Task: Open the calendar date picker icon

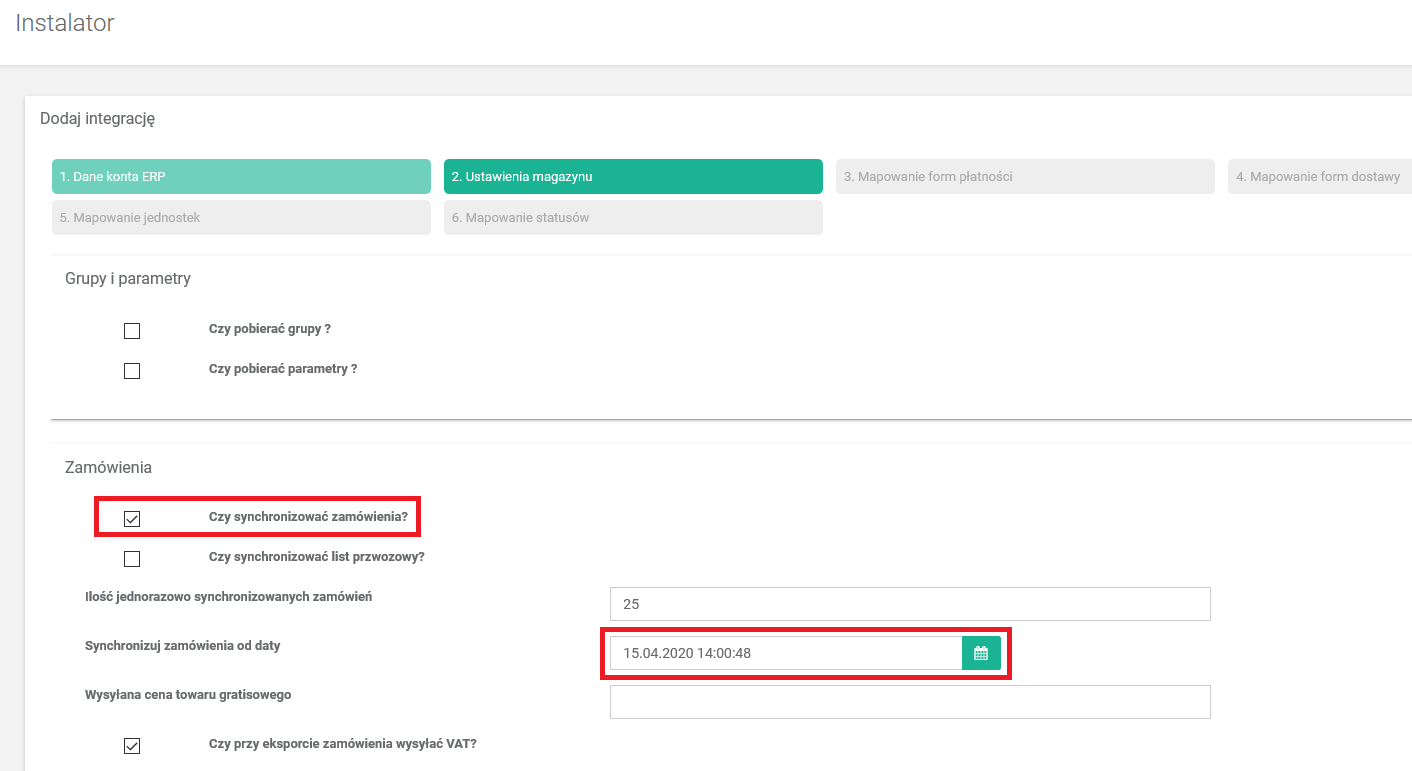Action: pos(981,653)
